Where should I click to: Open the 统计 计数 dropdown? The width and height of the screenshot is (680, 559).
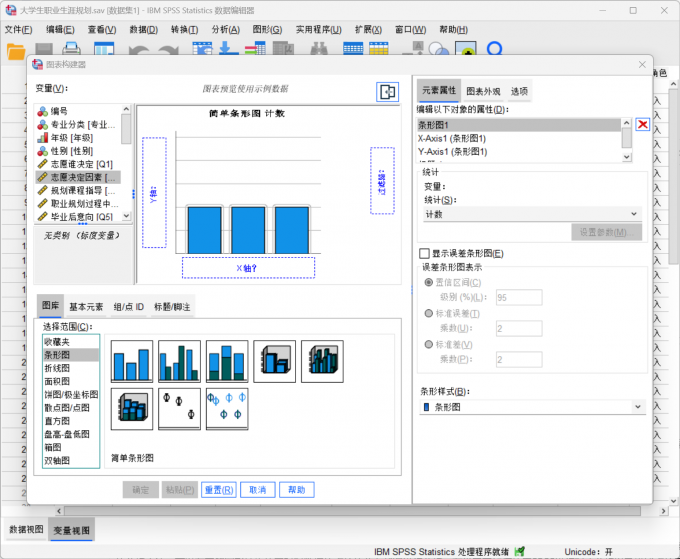(532, 214)
